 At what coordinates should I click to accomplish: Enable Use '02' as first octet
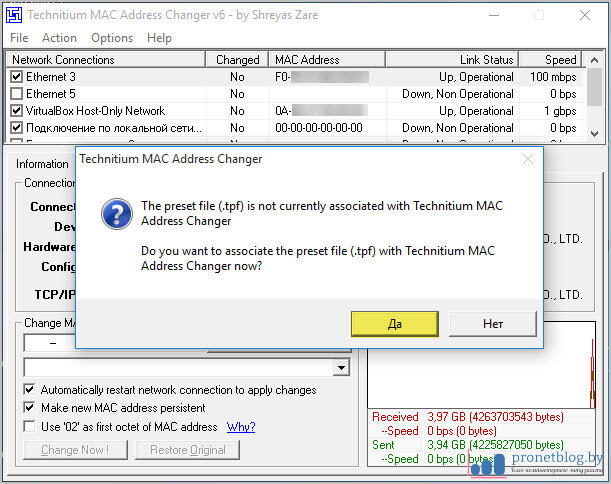click(29, 426)
